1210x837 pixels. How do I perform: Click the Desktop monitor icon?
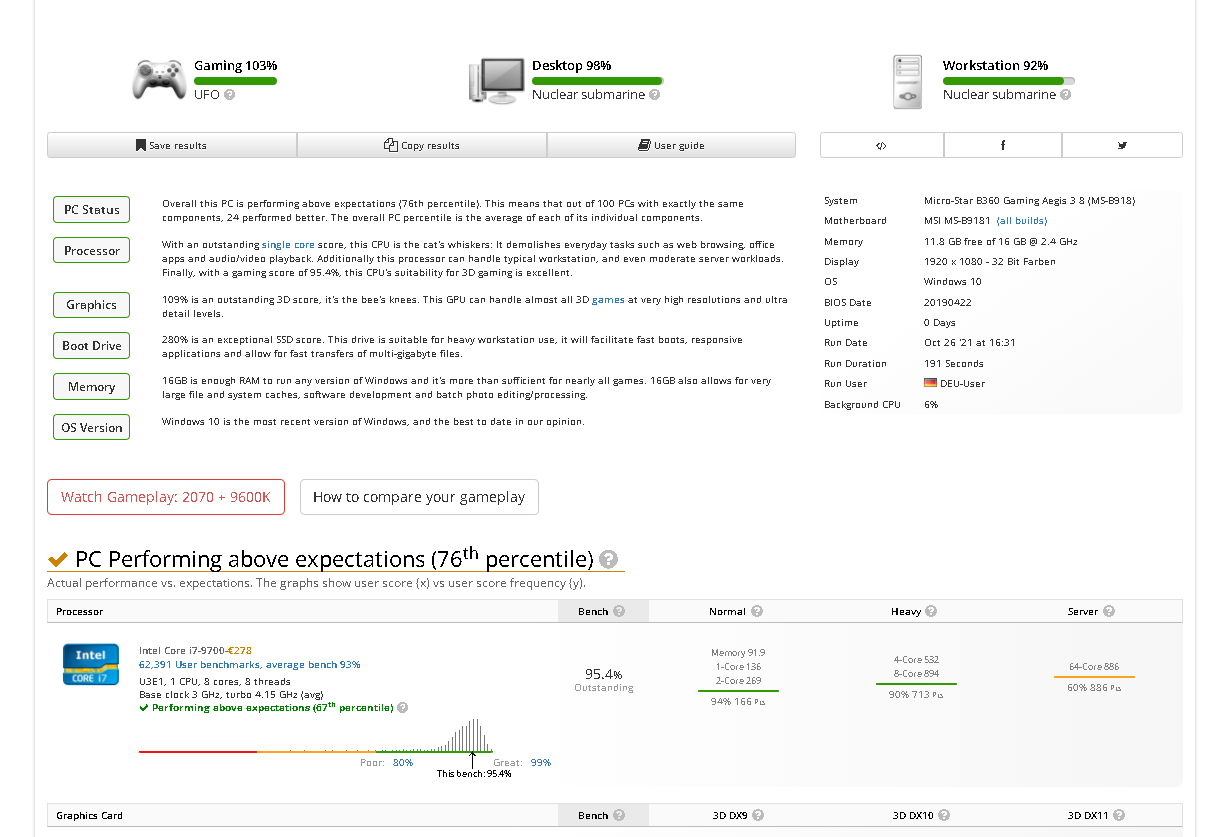click(x=496, y=80)
